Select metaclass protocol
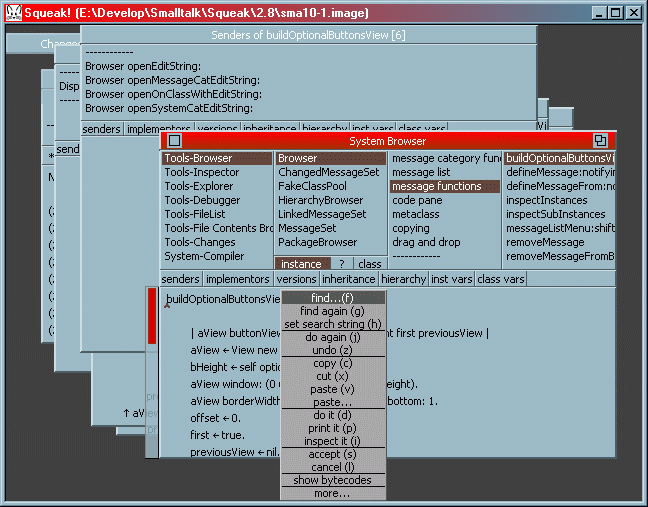 445,214
